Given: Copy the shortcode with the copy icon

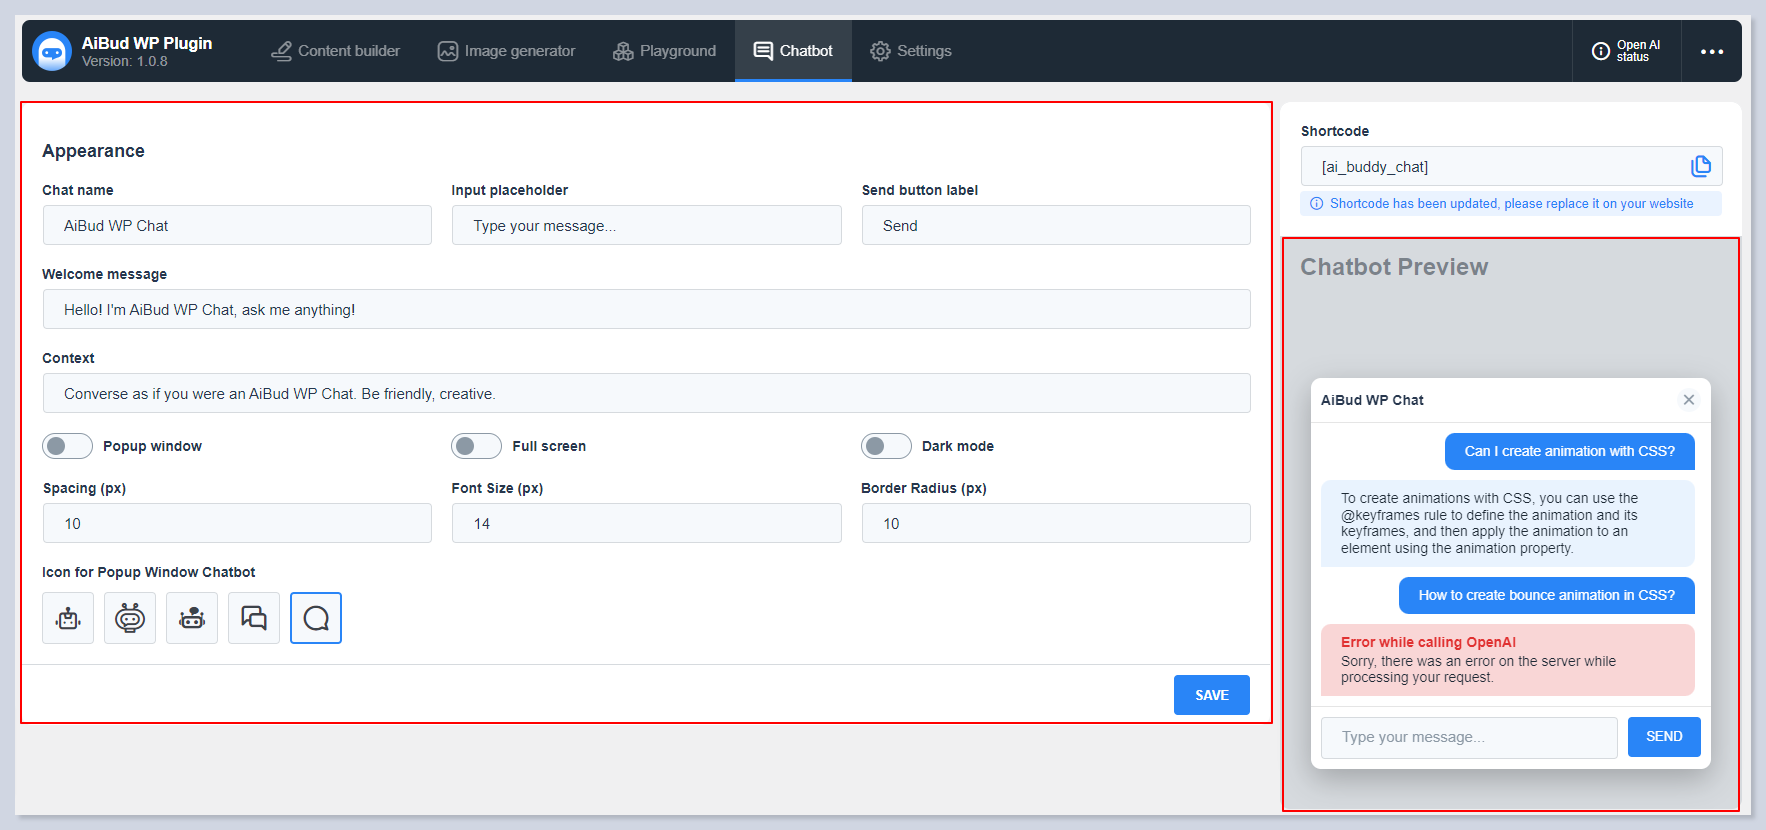Looking at the screenshot, I should [1700, 166].
